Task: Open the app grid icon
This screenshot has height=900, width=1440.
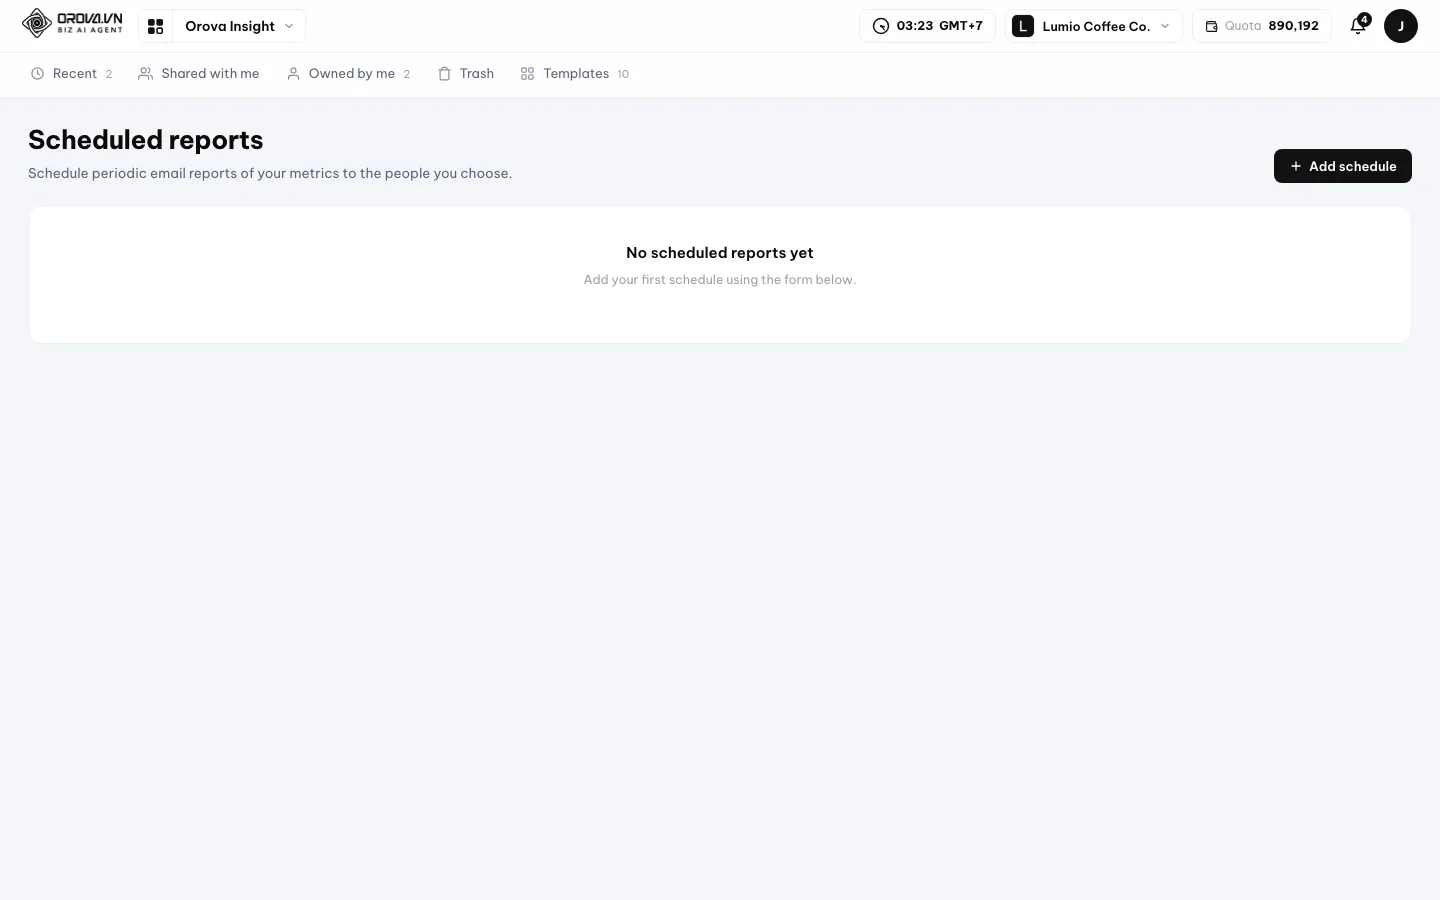Action: pyautogui.click(x=155, y=26)
